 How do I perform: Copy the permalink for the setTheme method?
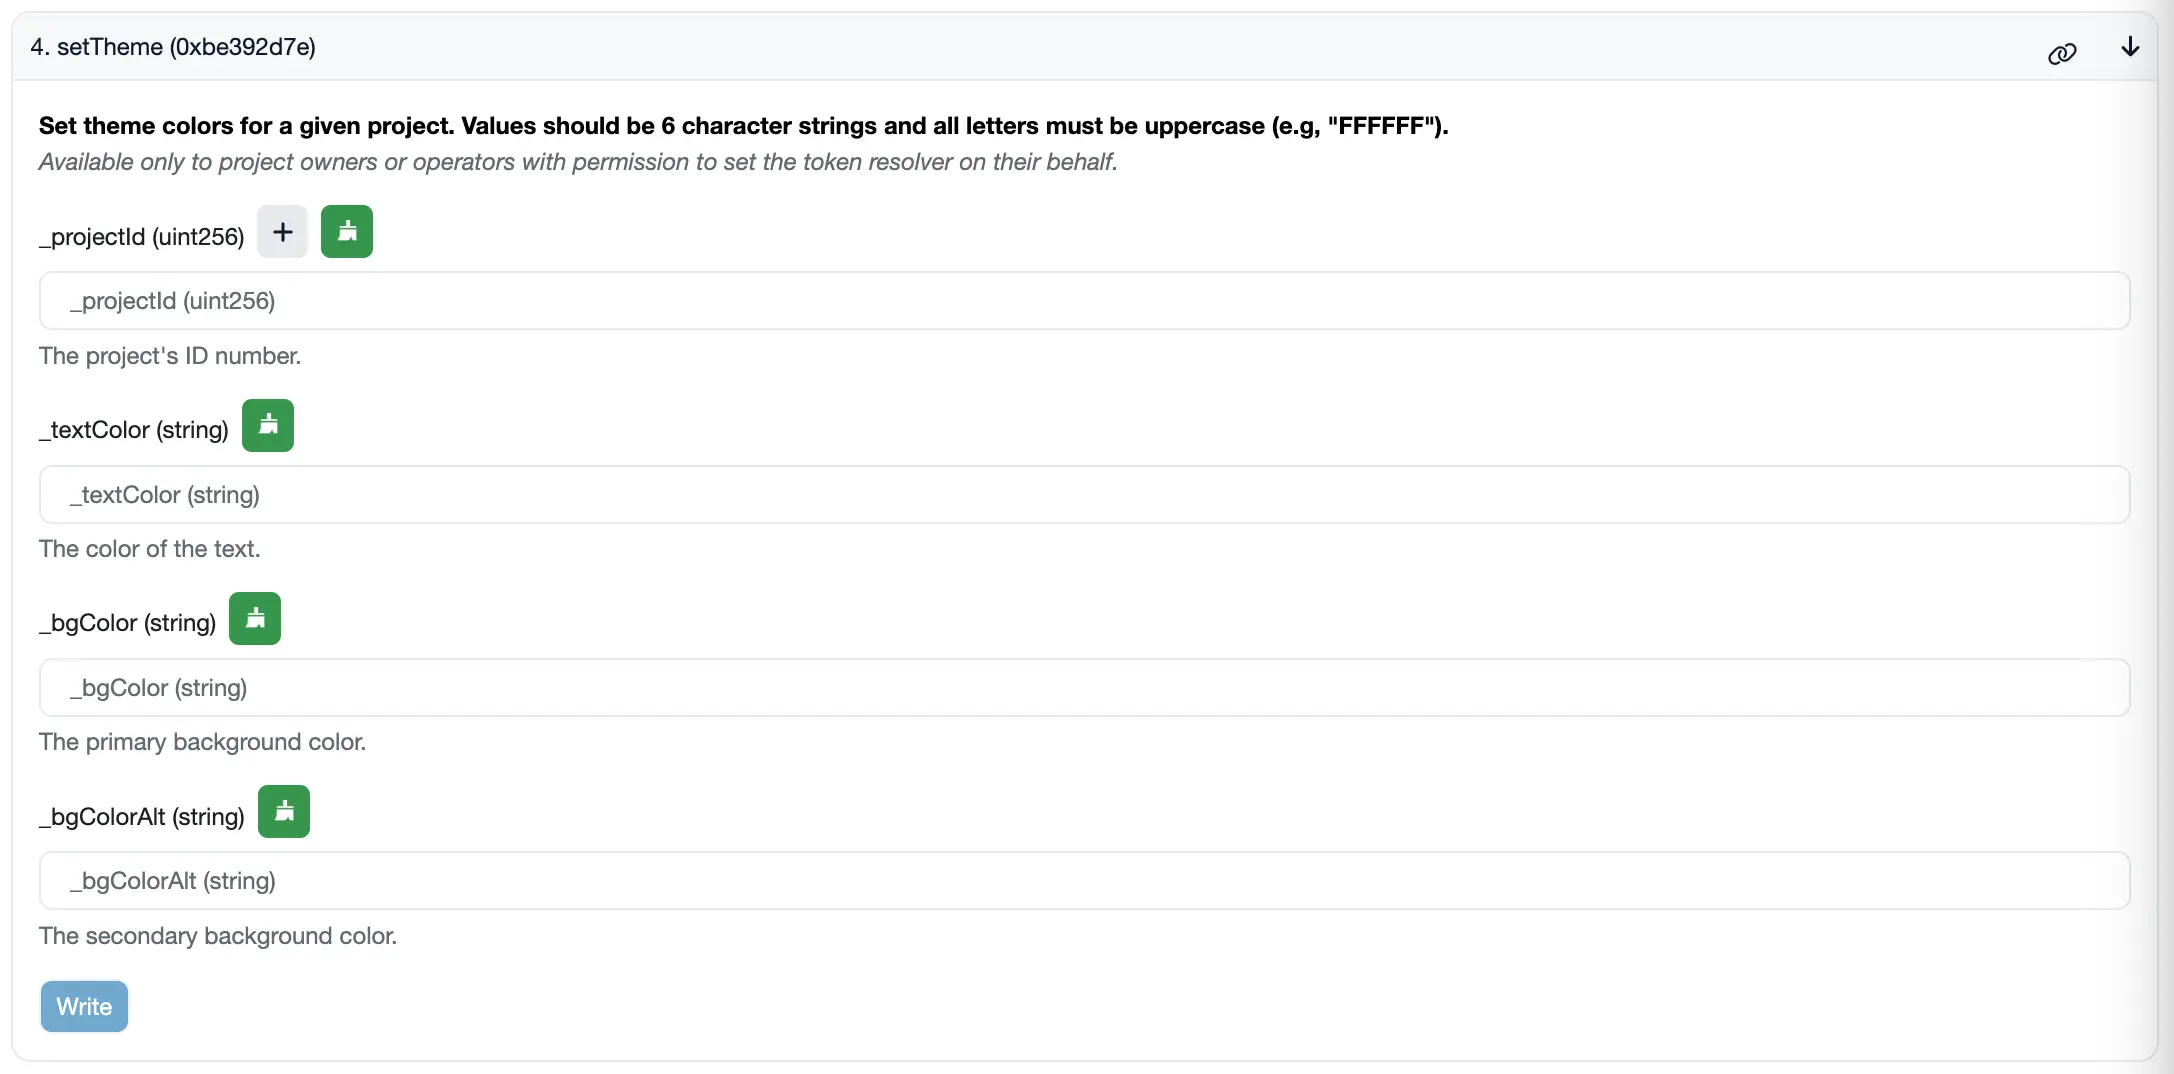(2062, 53)
